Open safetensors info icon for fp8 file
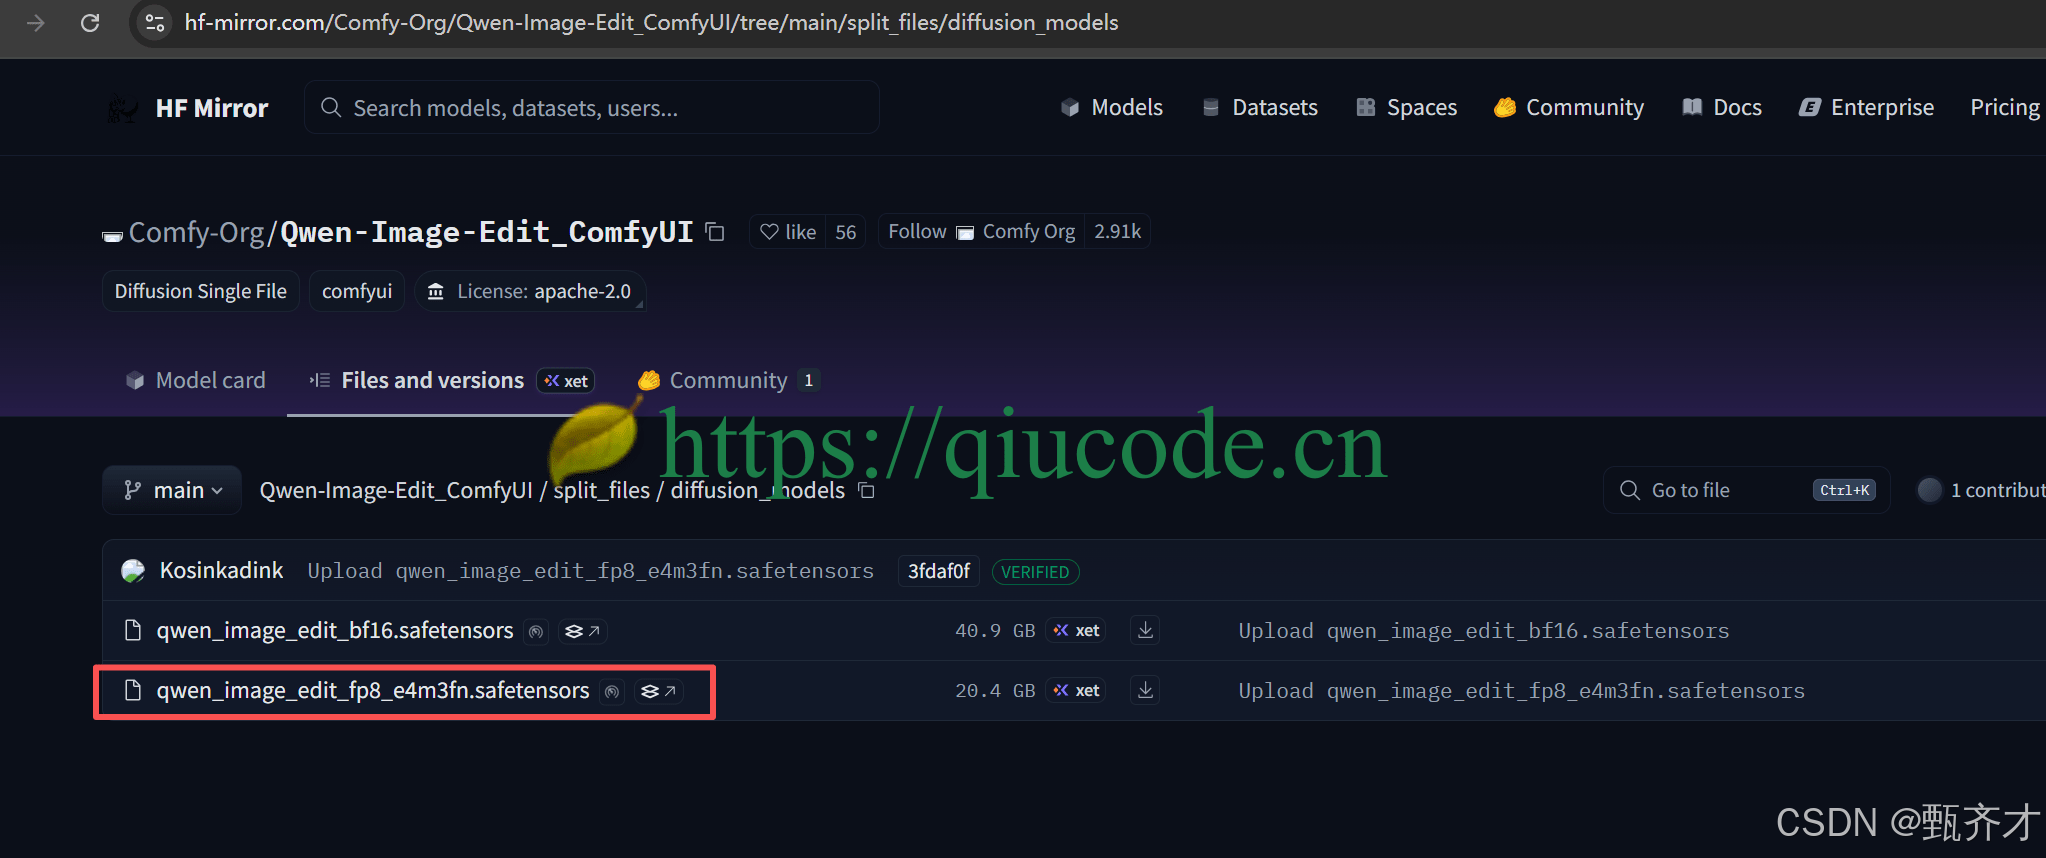 tap(612, 691)
